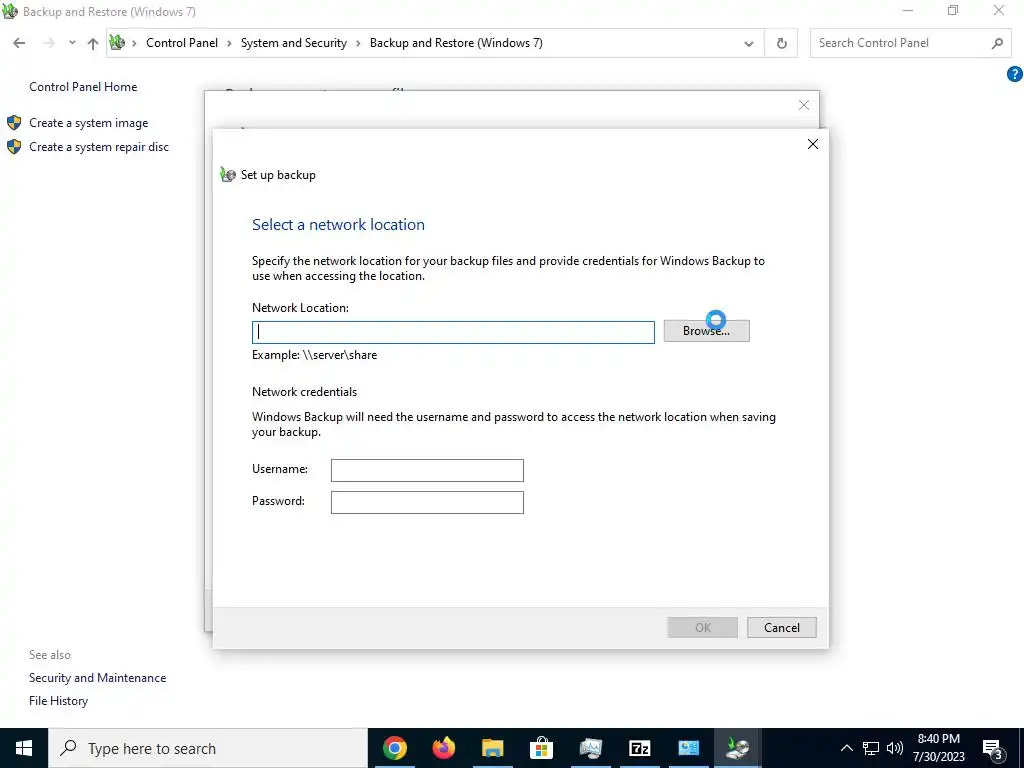1024x768 pixels.
Task: Click the search magnifier icon
Action: (x=997, y=43)
